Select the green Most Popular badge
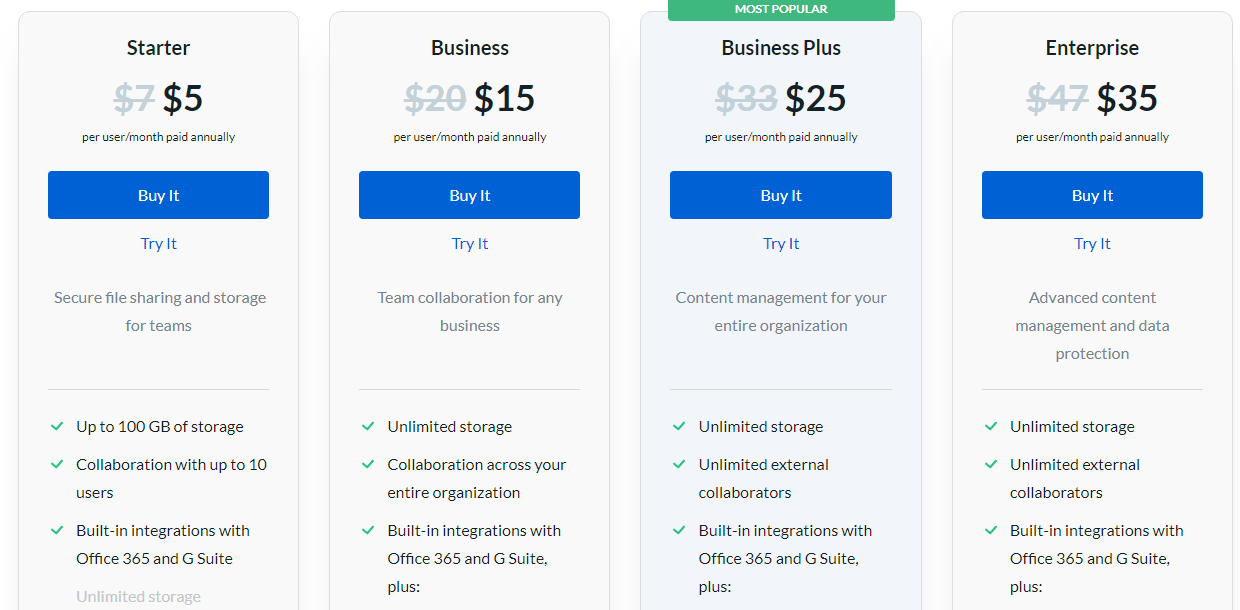 pyautogui.click(x=781, y=10)
